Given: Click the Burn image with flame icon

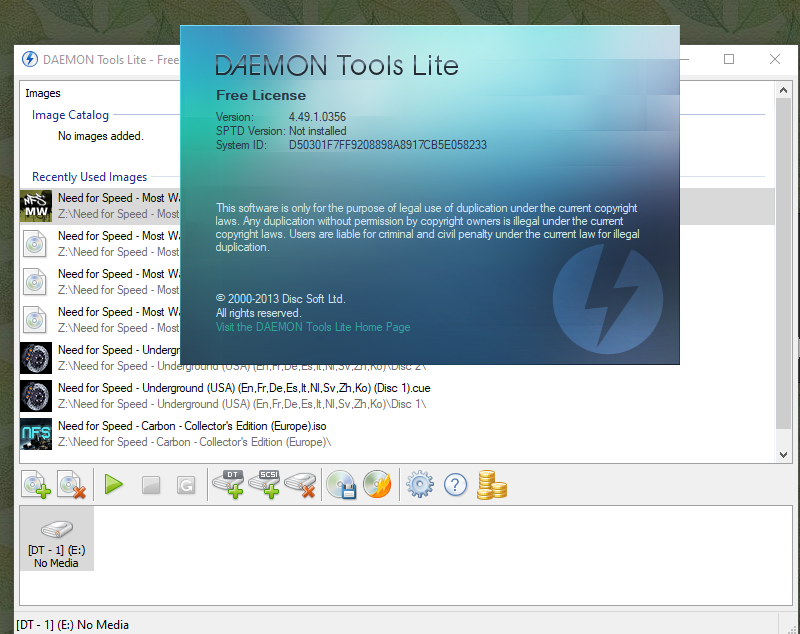Looking at the screenshot, I should point(378,484).
